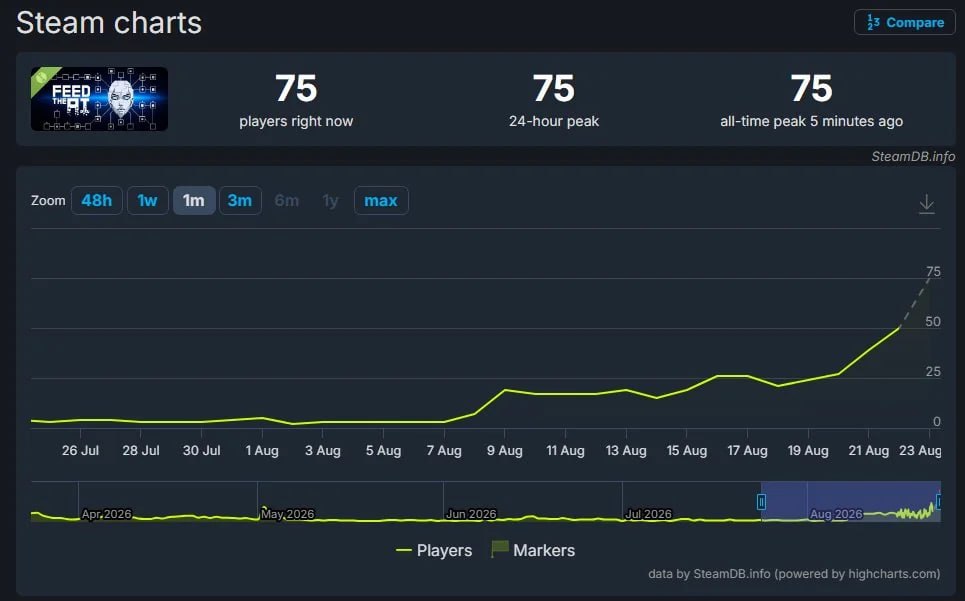The height and width of the screenshot is (601, 965).
Task: Click the left navigator range handle
Action: (x=761, y=502)
